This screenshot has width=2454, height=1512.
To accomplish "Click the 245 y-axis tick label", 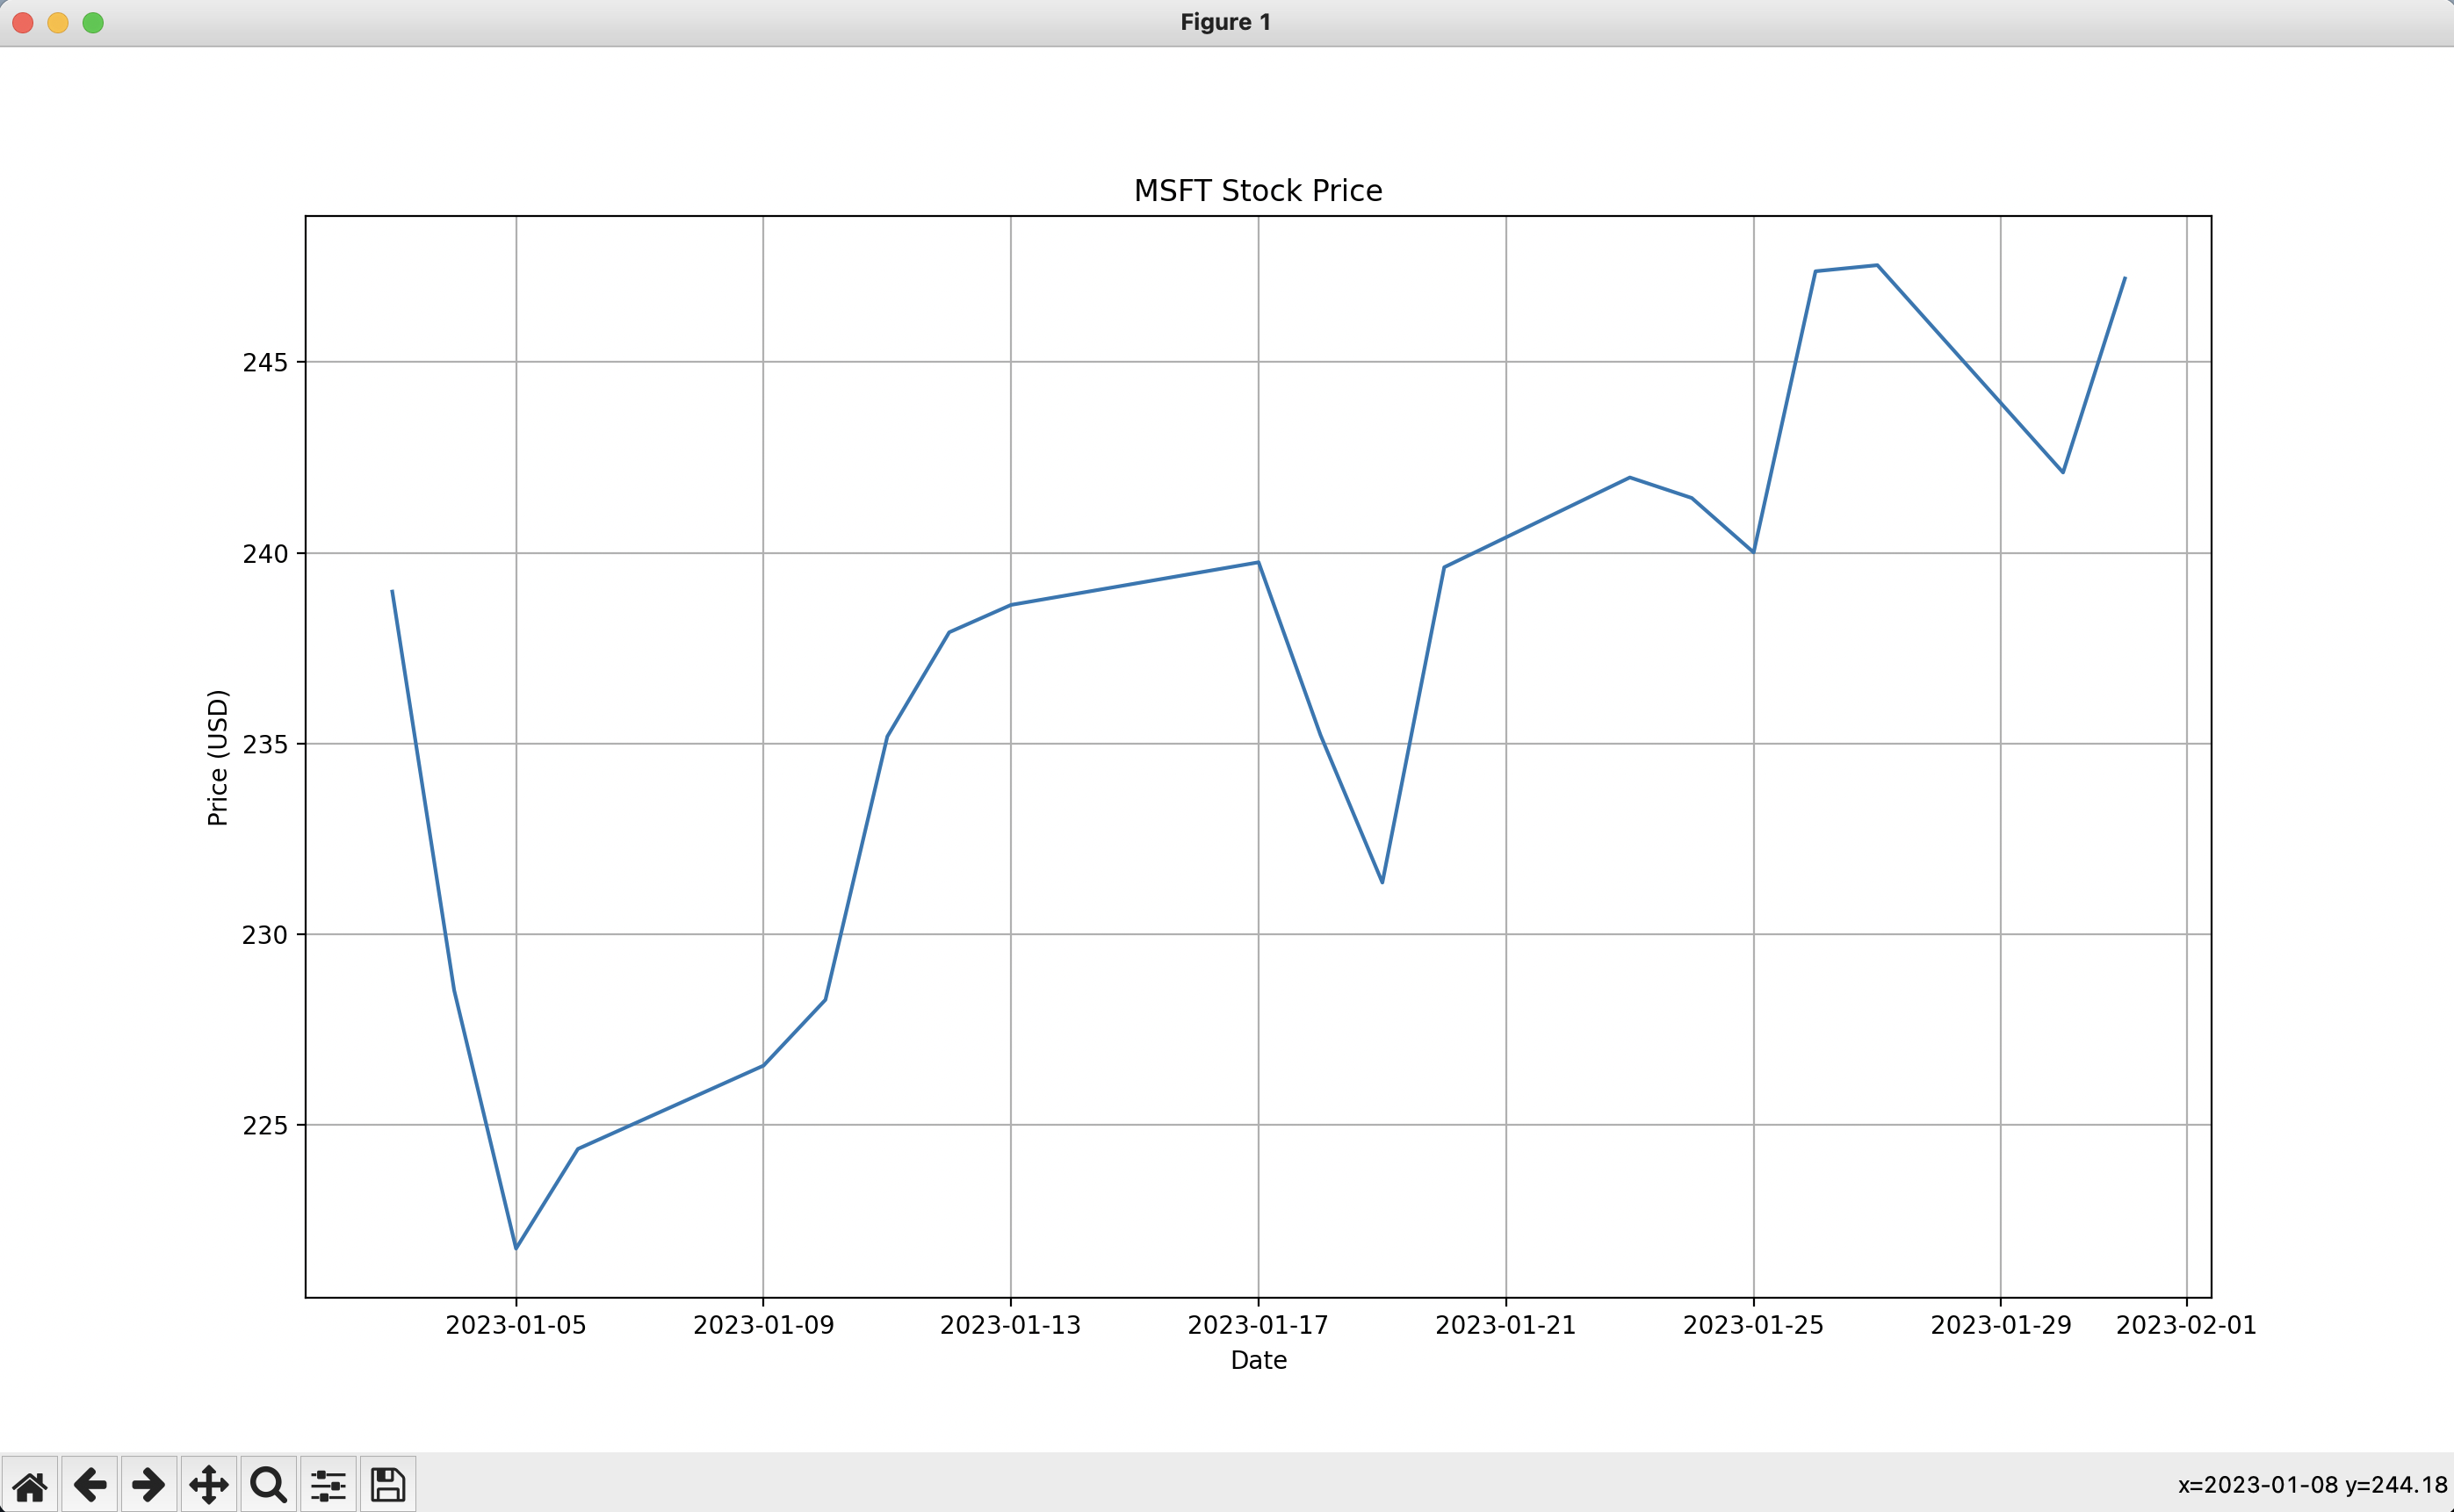I will [265, 362].
